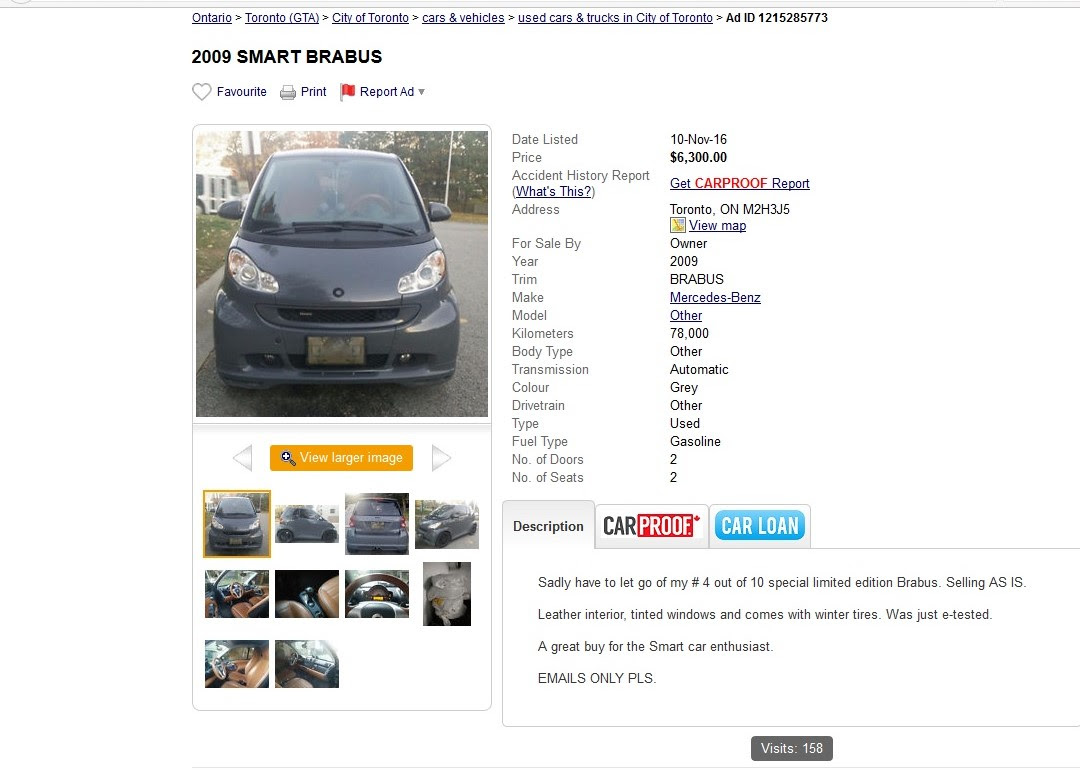
Task: Switch to the CAR LOAN tab
Action: click(760, 526)
